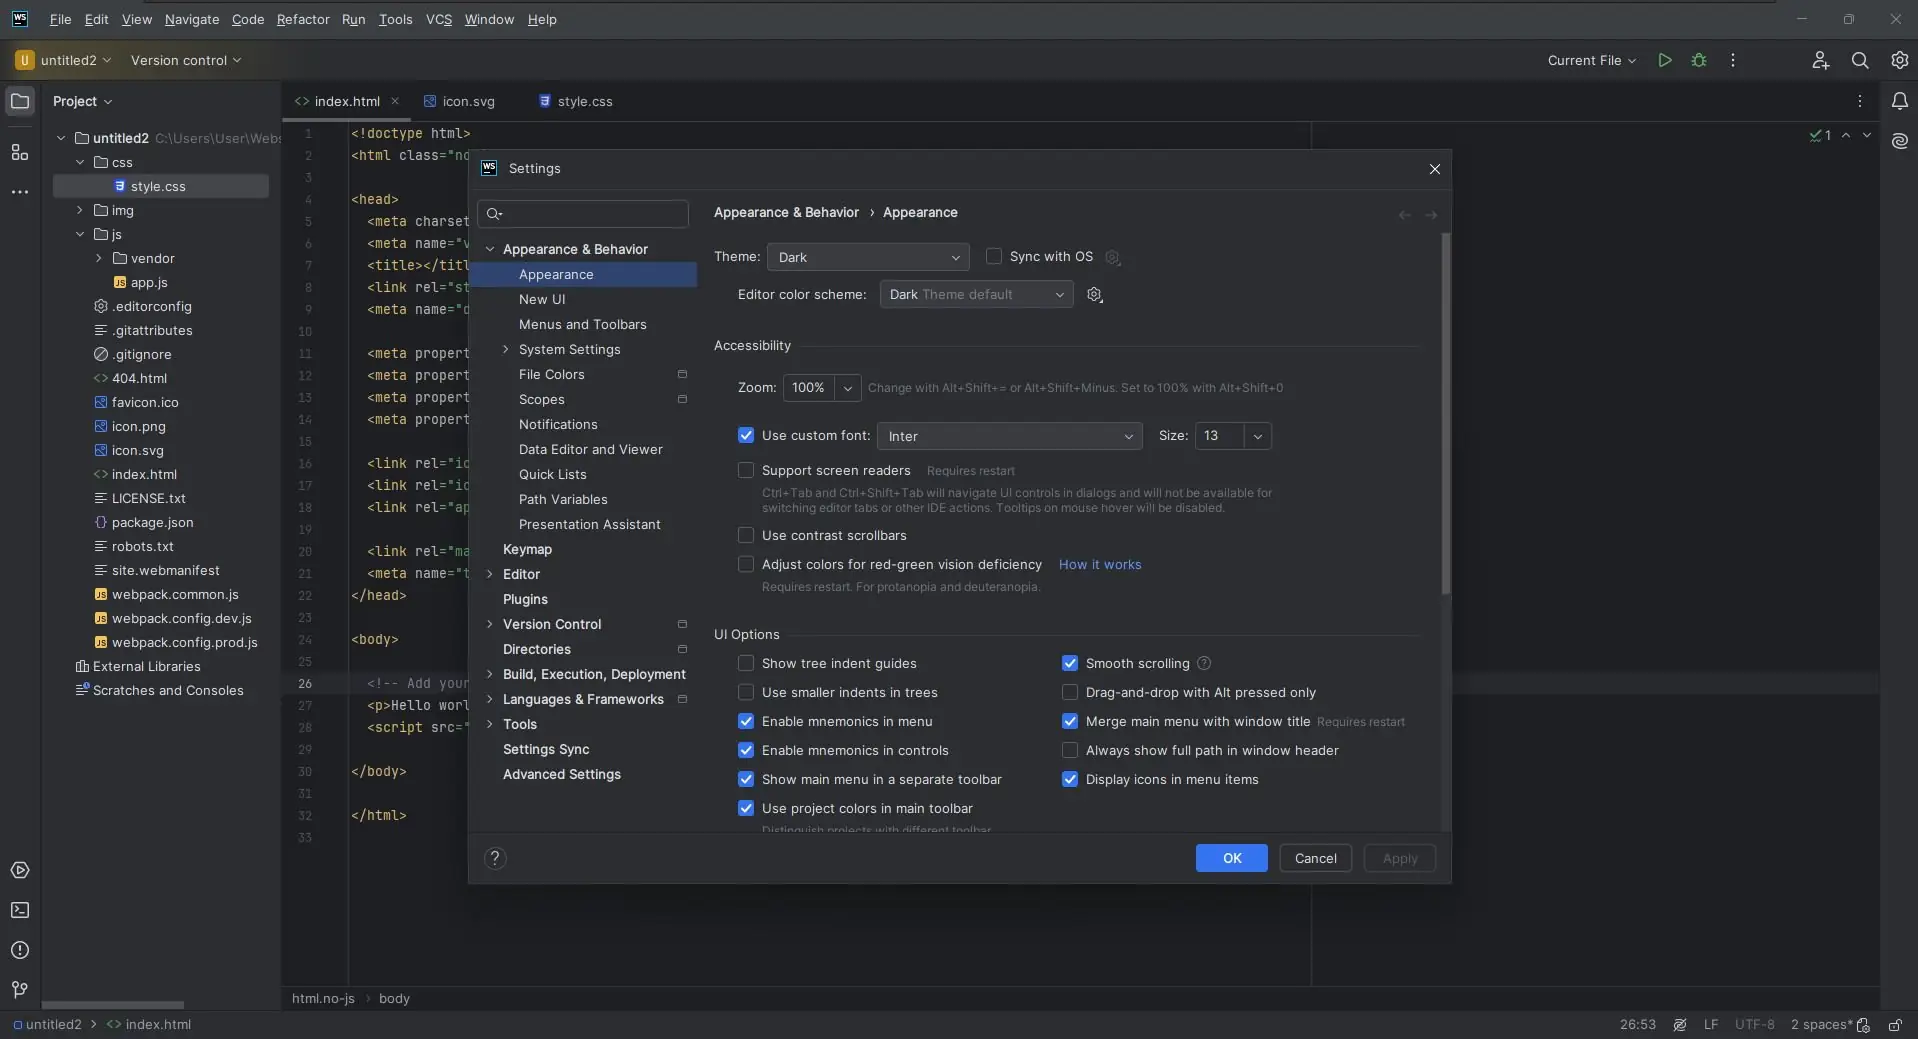The image size is (1918, 1039).
Task: Open the Terminal tool window icon
Action: coord(20,910)
